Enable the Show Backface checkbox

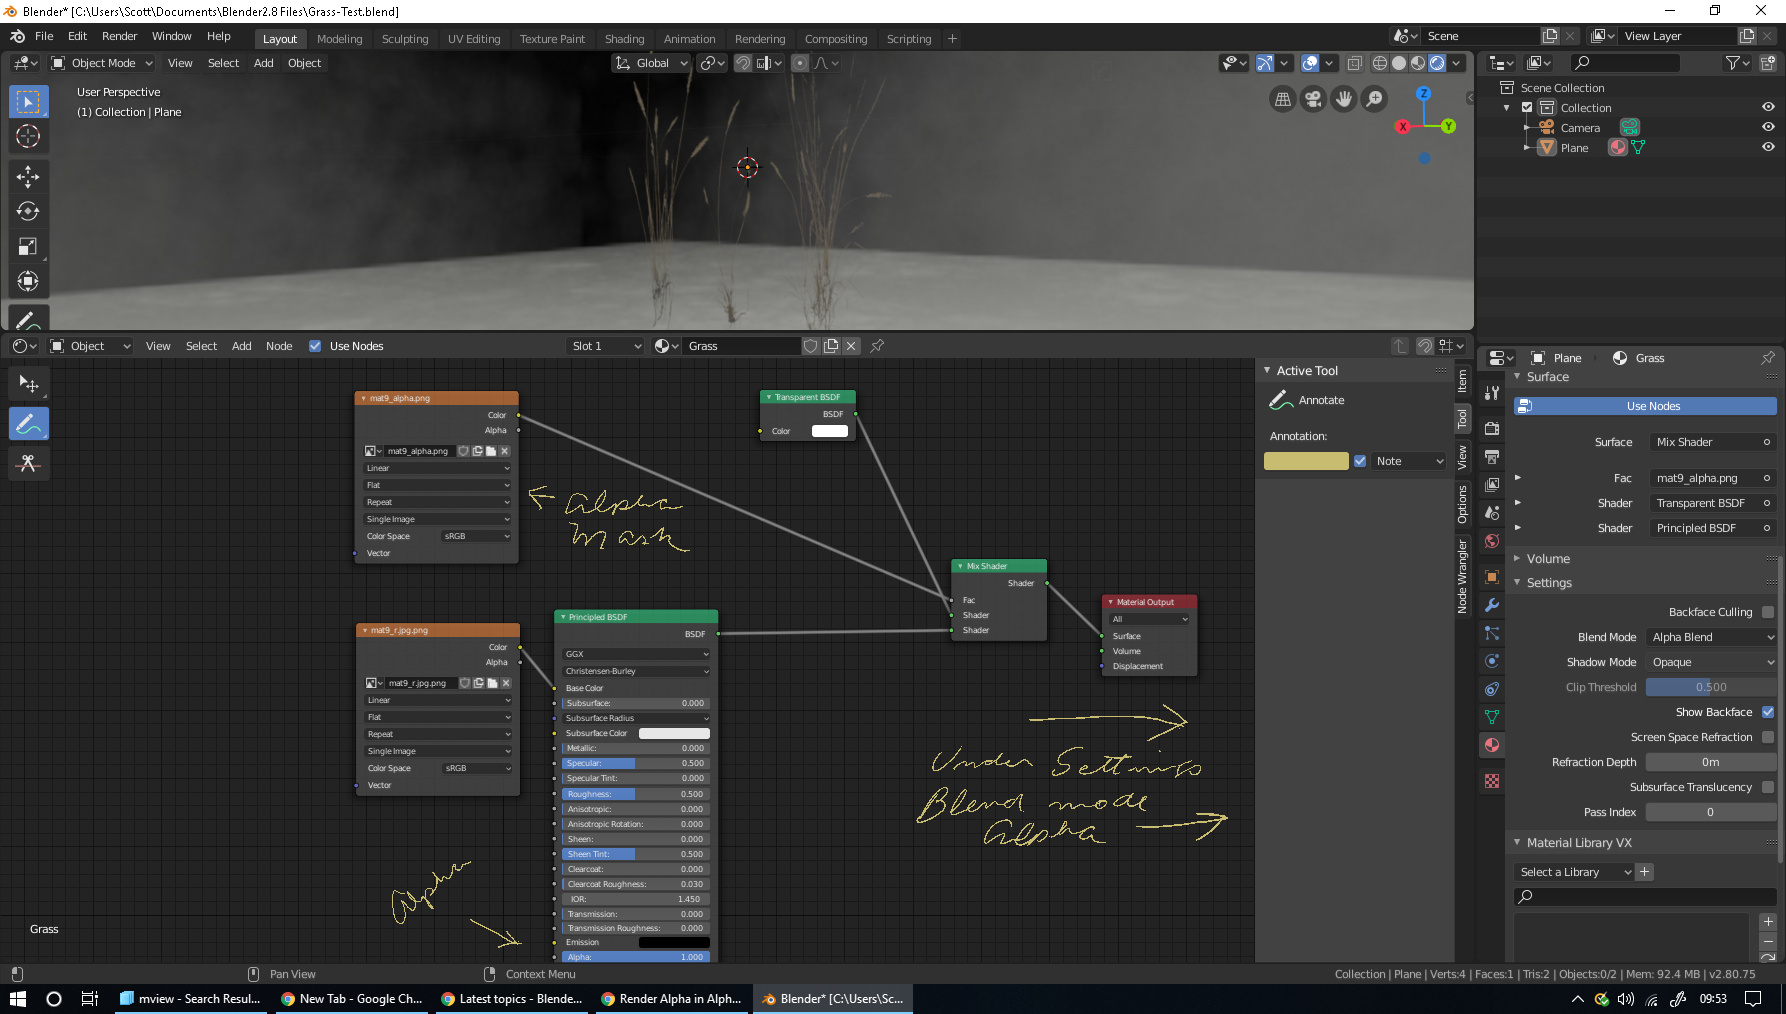point(1768,711)
